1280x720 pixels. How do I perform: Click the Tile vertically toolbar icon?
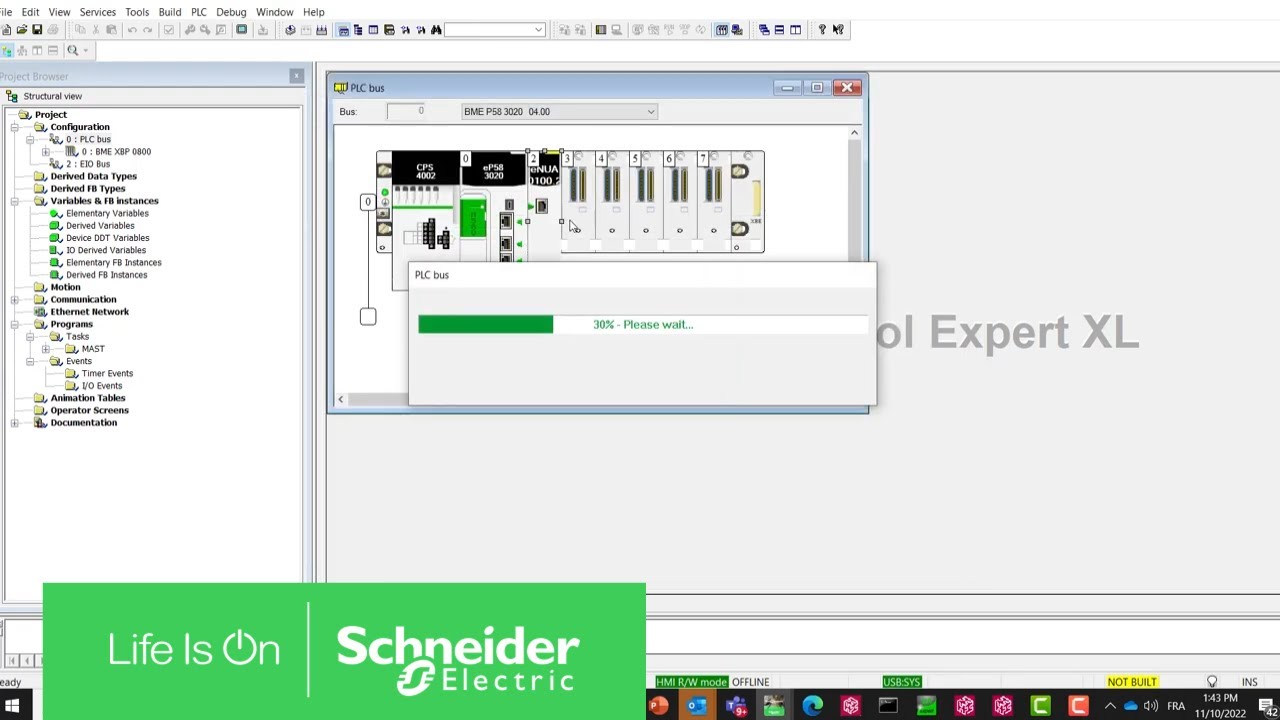coord(795,30)
